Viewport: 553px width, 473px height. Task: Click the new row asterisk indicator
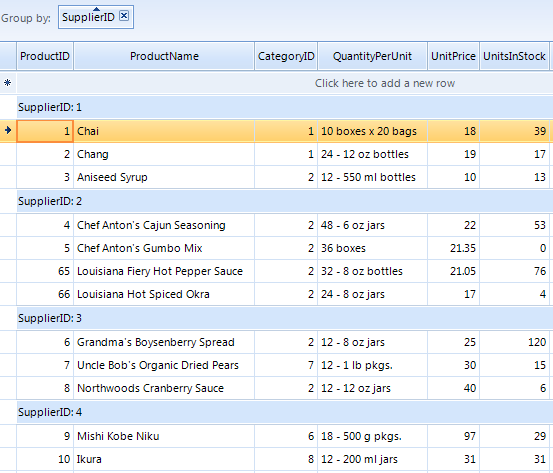(x=7, y=83)
